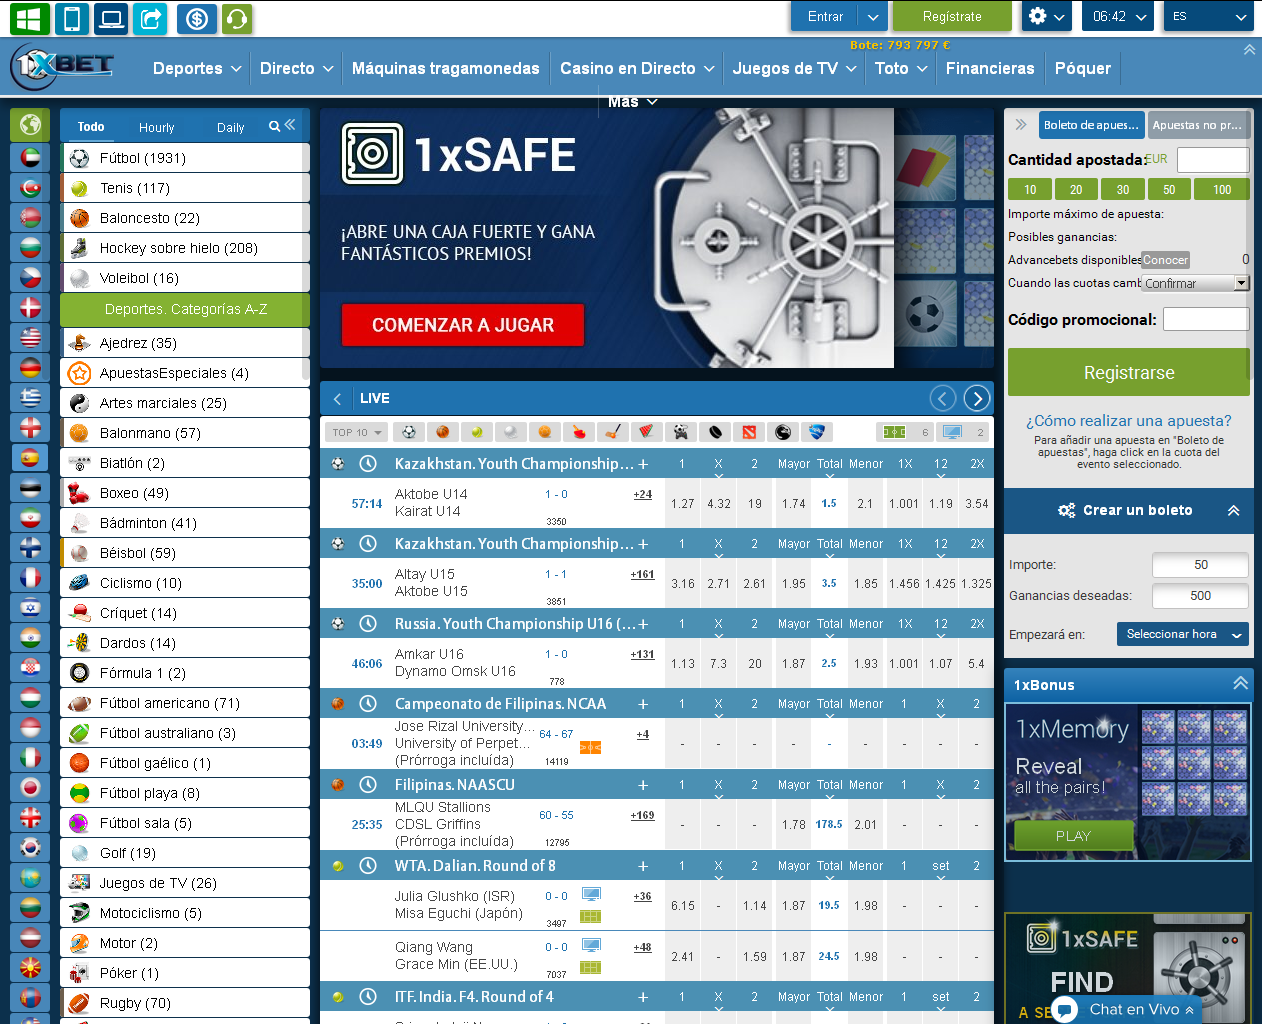Filter live events by esports gamepad icon
This screenshot has height=1025, width=1262.
pos(681,432)
